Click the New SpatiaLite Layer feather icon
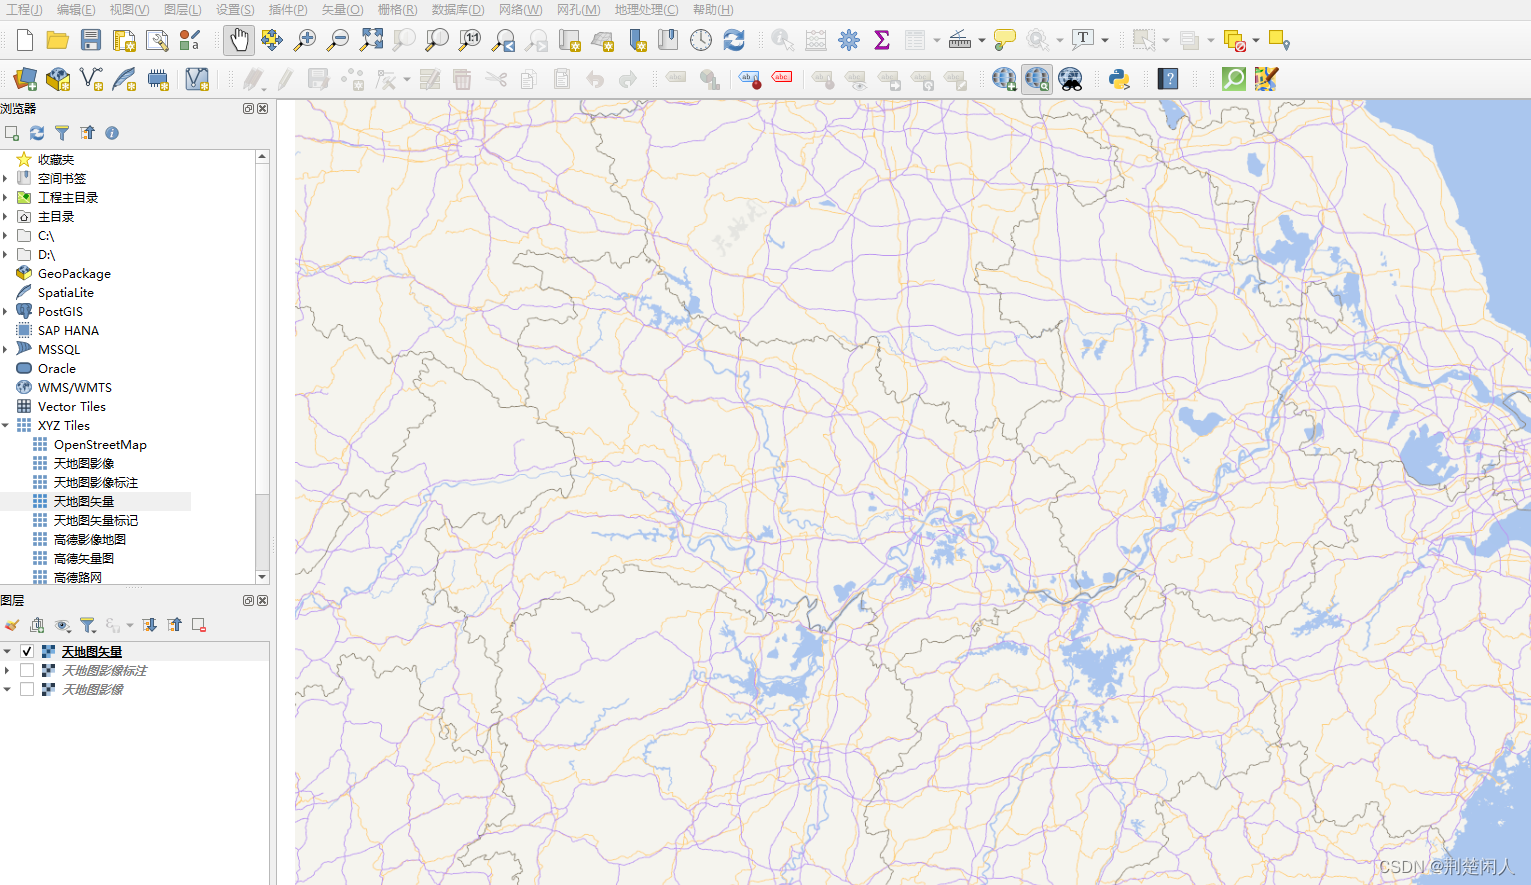This screenshot has height=885, width=1531. (x=124, y=79)
